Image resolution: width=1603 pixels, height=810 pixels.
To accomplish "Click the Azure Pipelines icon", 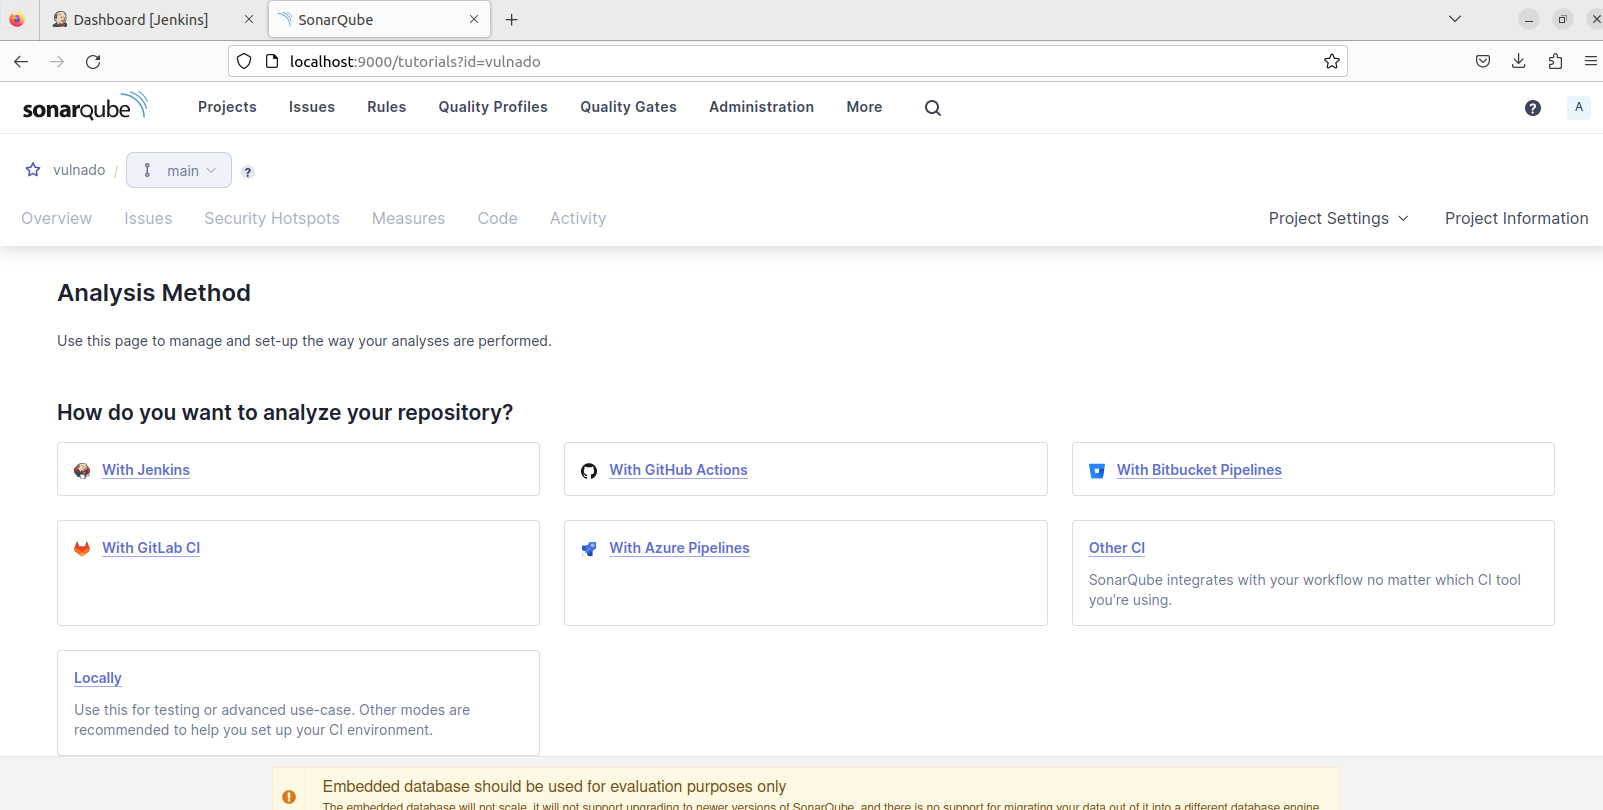I will click(589, 549).
